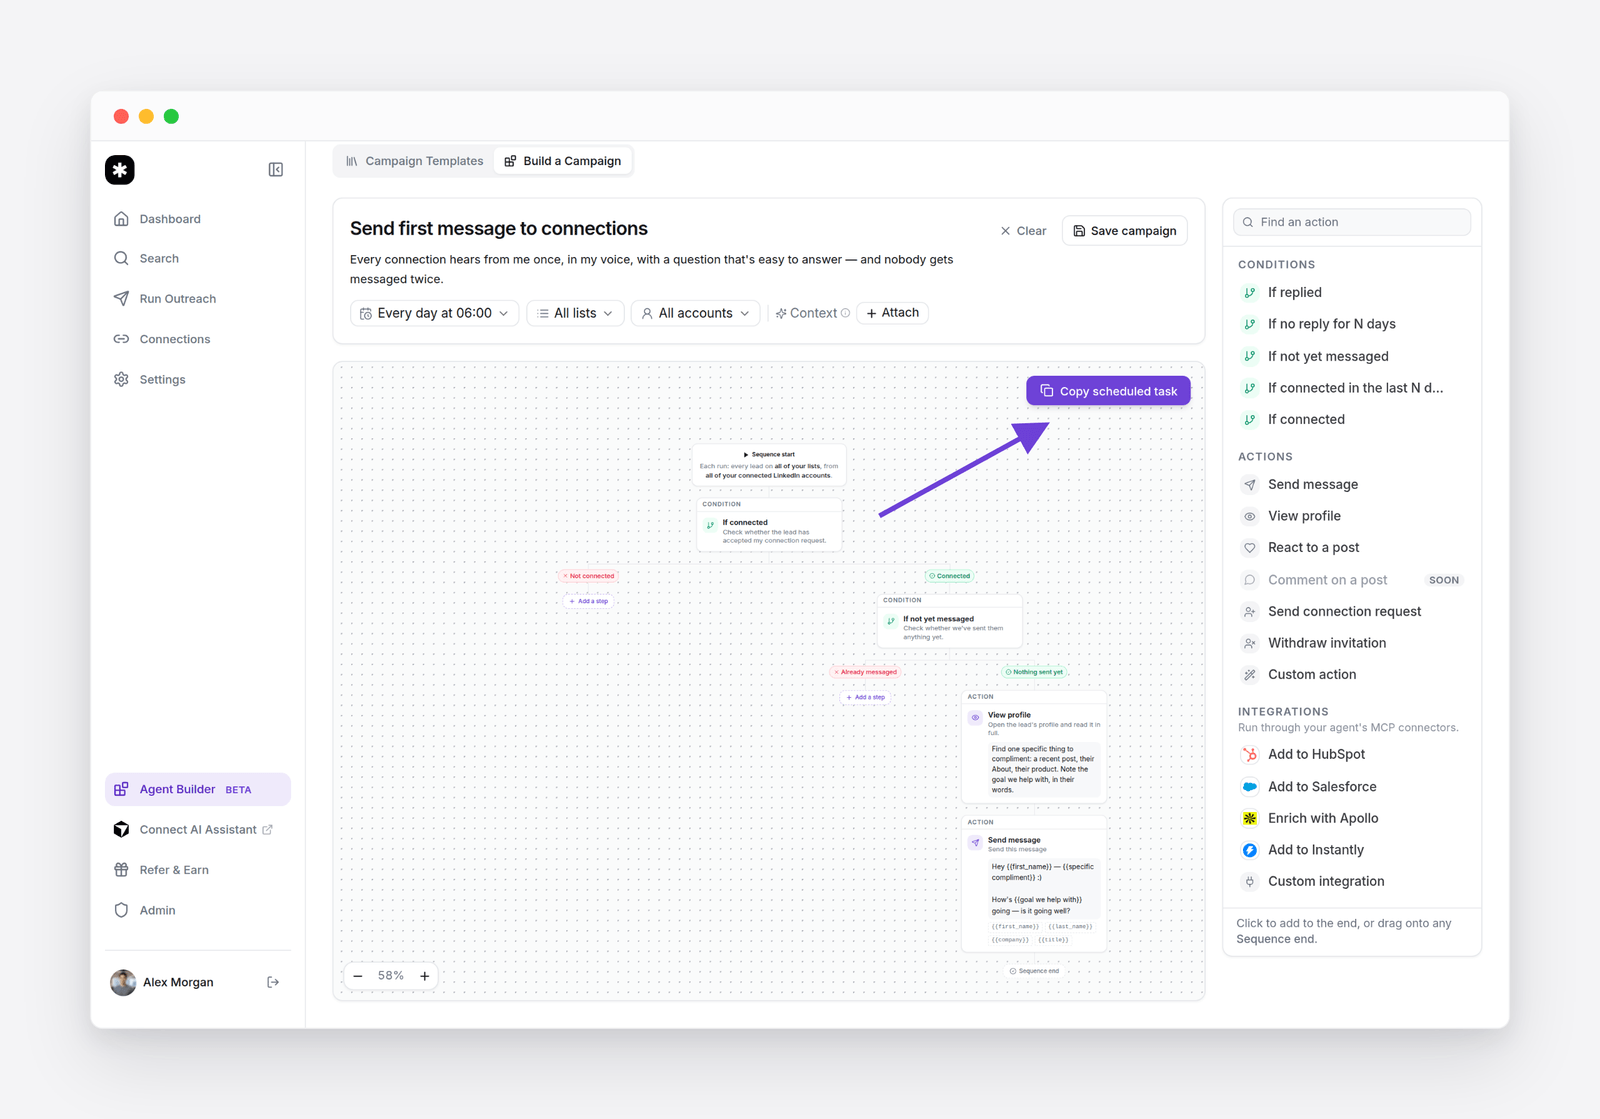1600x1119 pixels.
Task: Click Alex Morgan's profile avatar
Action: 123,982
